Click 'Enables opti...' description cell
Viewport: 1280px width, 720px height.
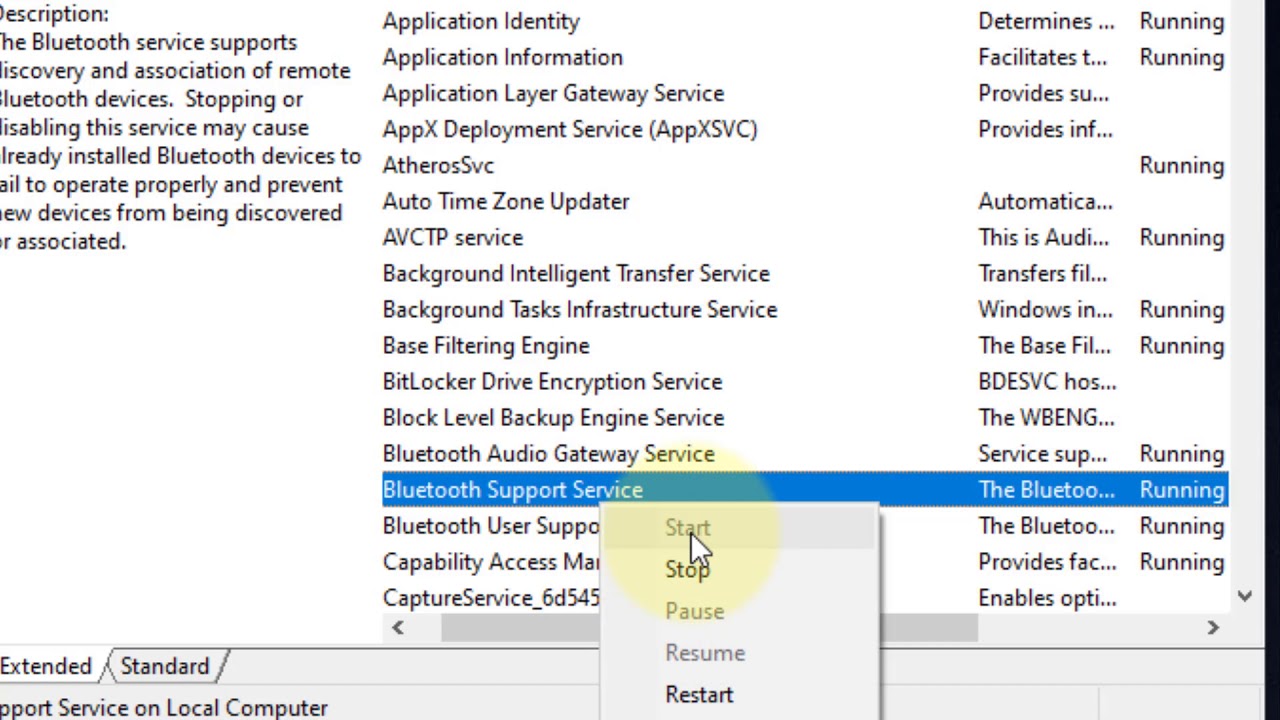click(1047, 597)
